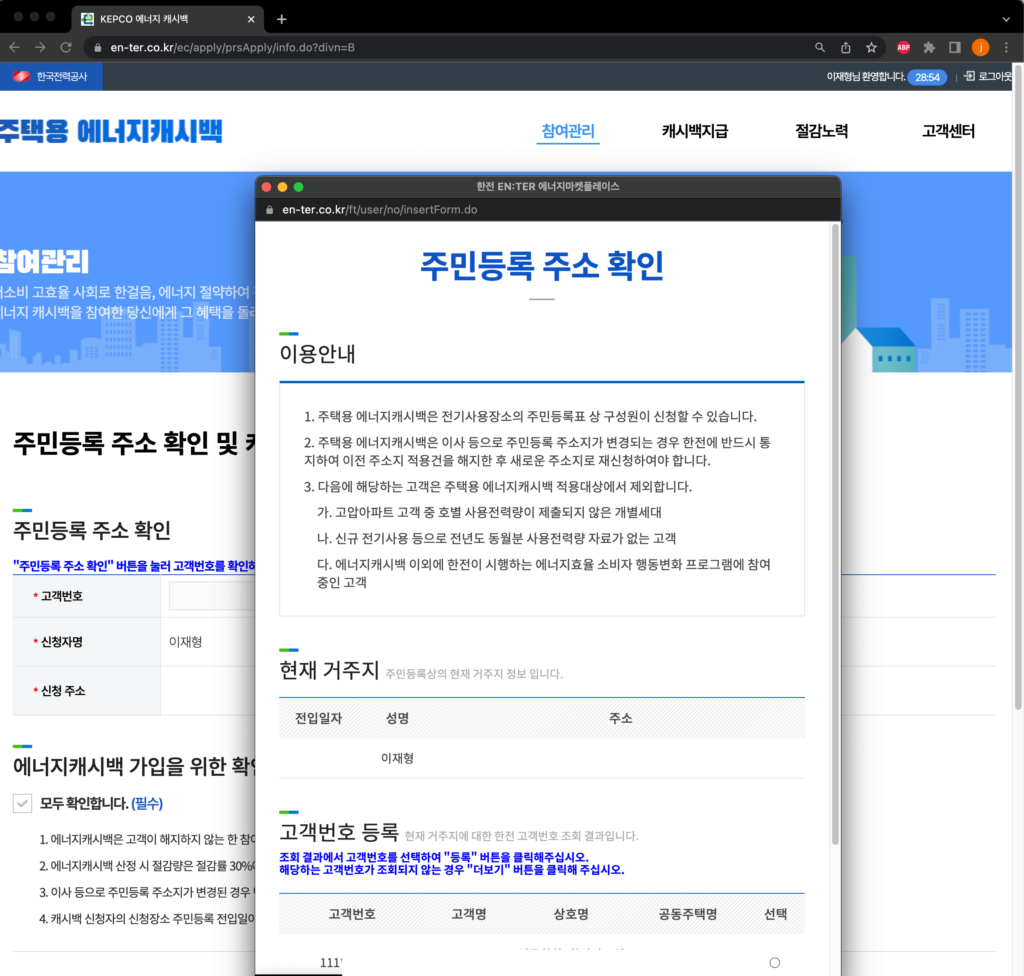Select the KEPCO 에너지 캐시백 browser tab
Screen dimensions: 1024x976
pos(167,20)
